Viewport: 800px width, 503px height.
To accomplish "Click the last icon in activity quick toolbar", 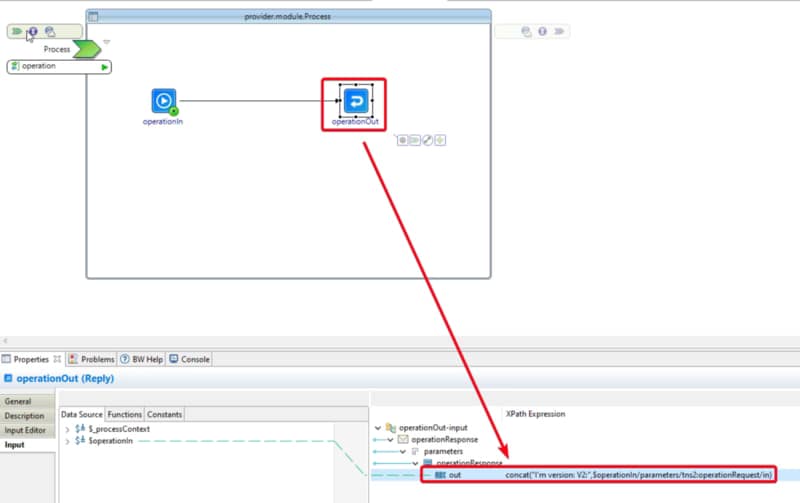I will point(439,140).
